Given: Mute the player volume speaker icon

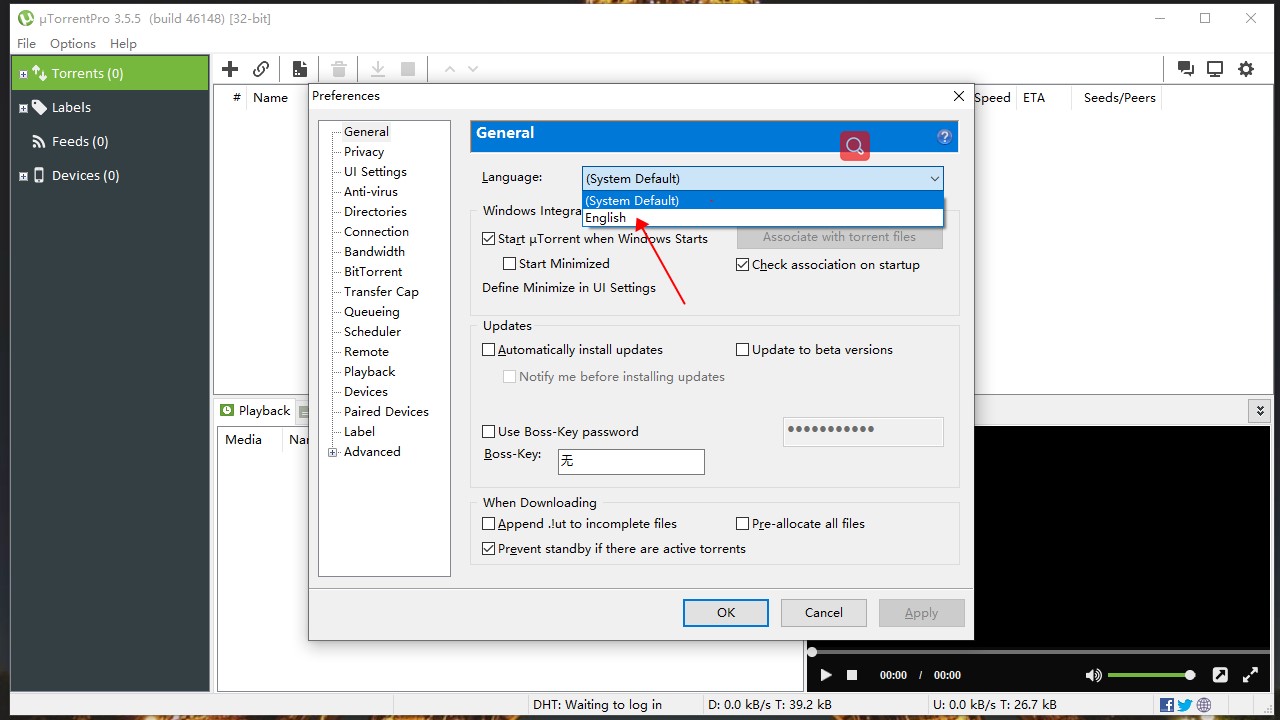Looking at the screenshot, I should point(1094,675).
